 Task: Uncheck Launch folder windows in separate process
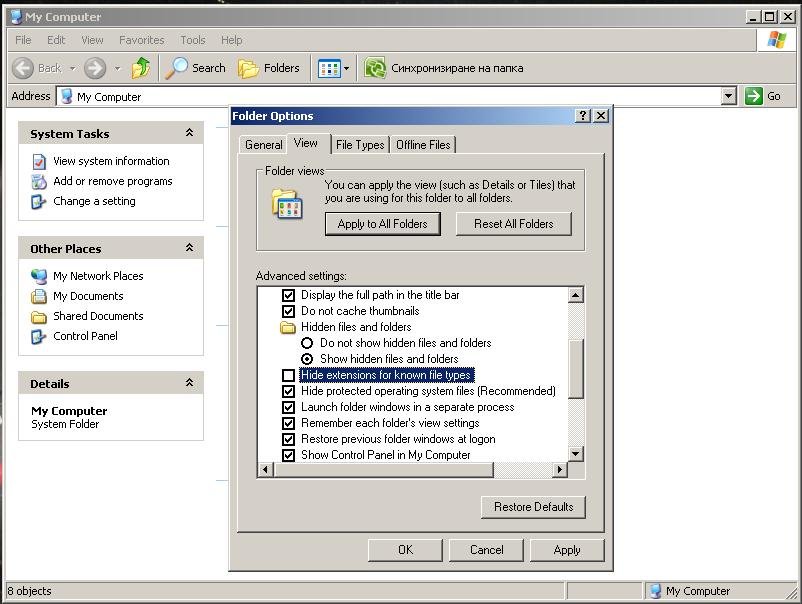[288, 407]
